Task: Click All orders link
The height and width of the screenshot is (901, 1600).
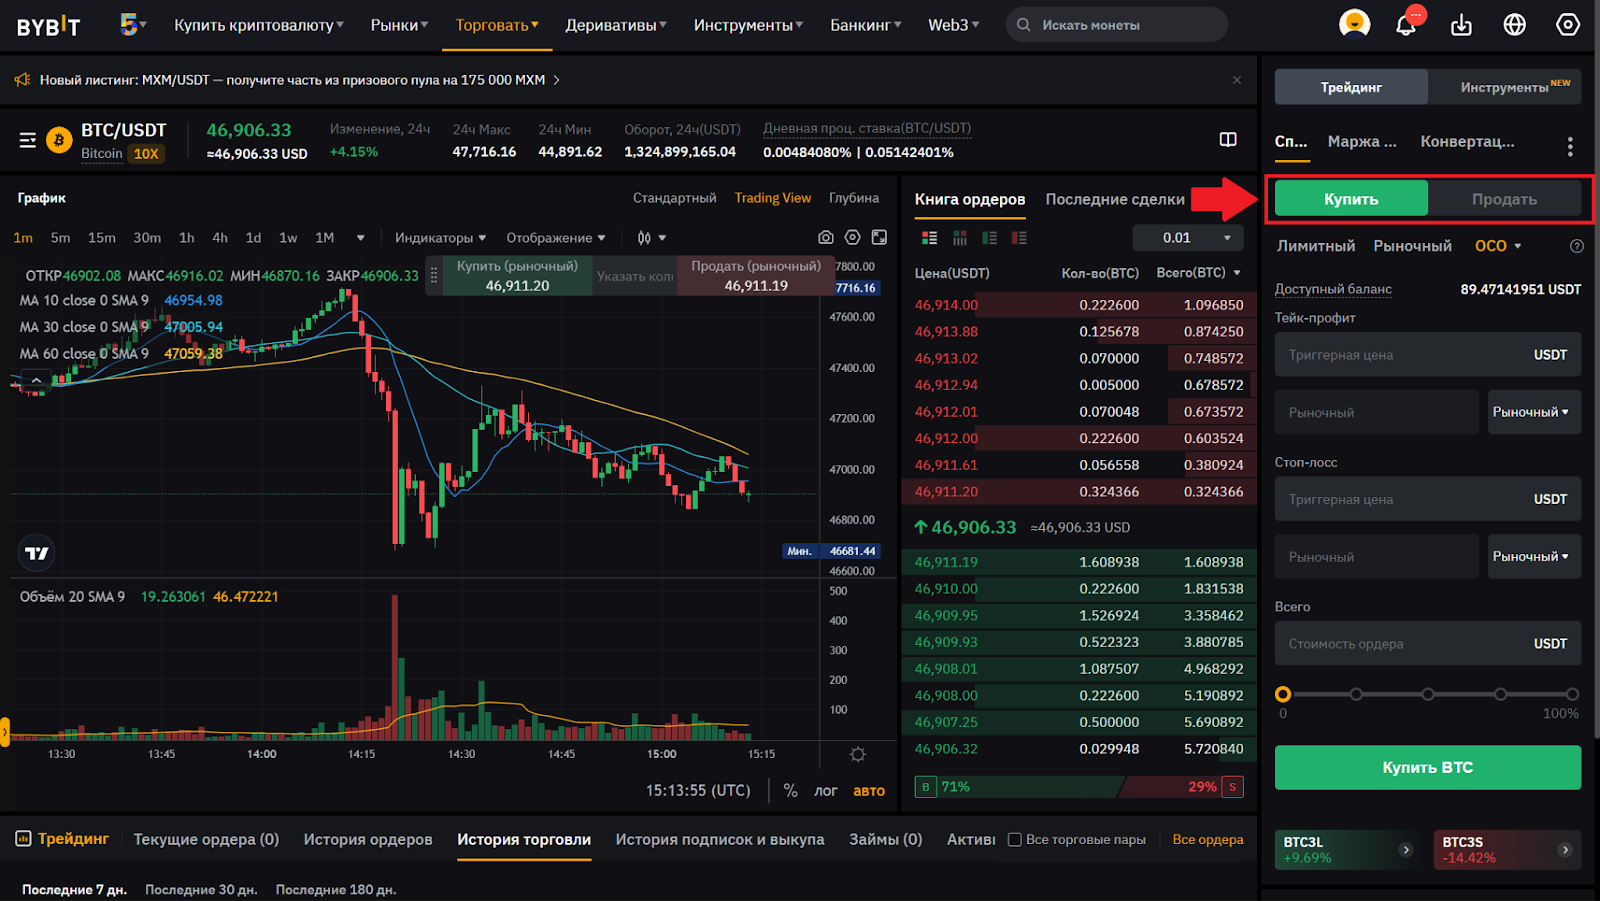Action: (1208, 840)
